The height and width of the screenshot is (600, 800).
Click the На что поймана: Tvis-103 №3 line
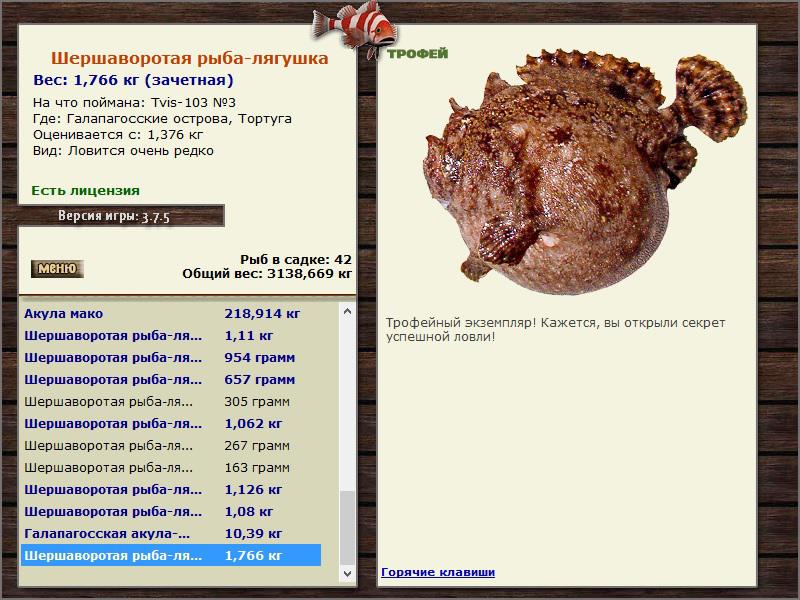(x=134, y=103)
